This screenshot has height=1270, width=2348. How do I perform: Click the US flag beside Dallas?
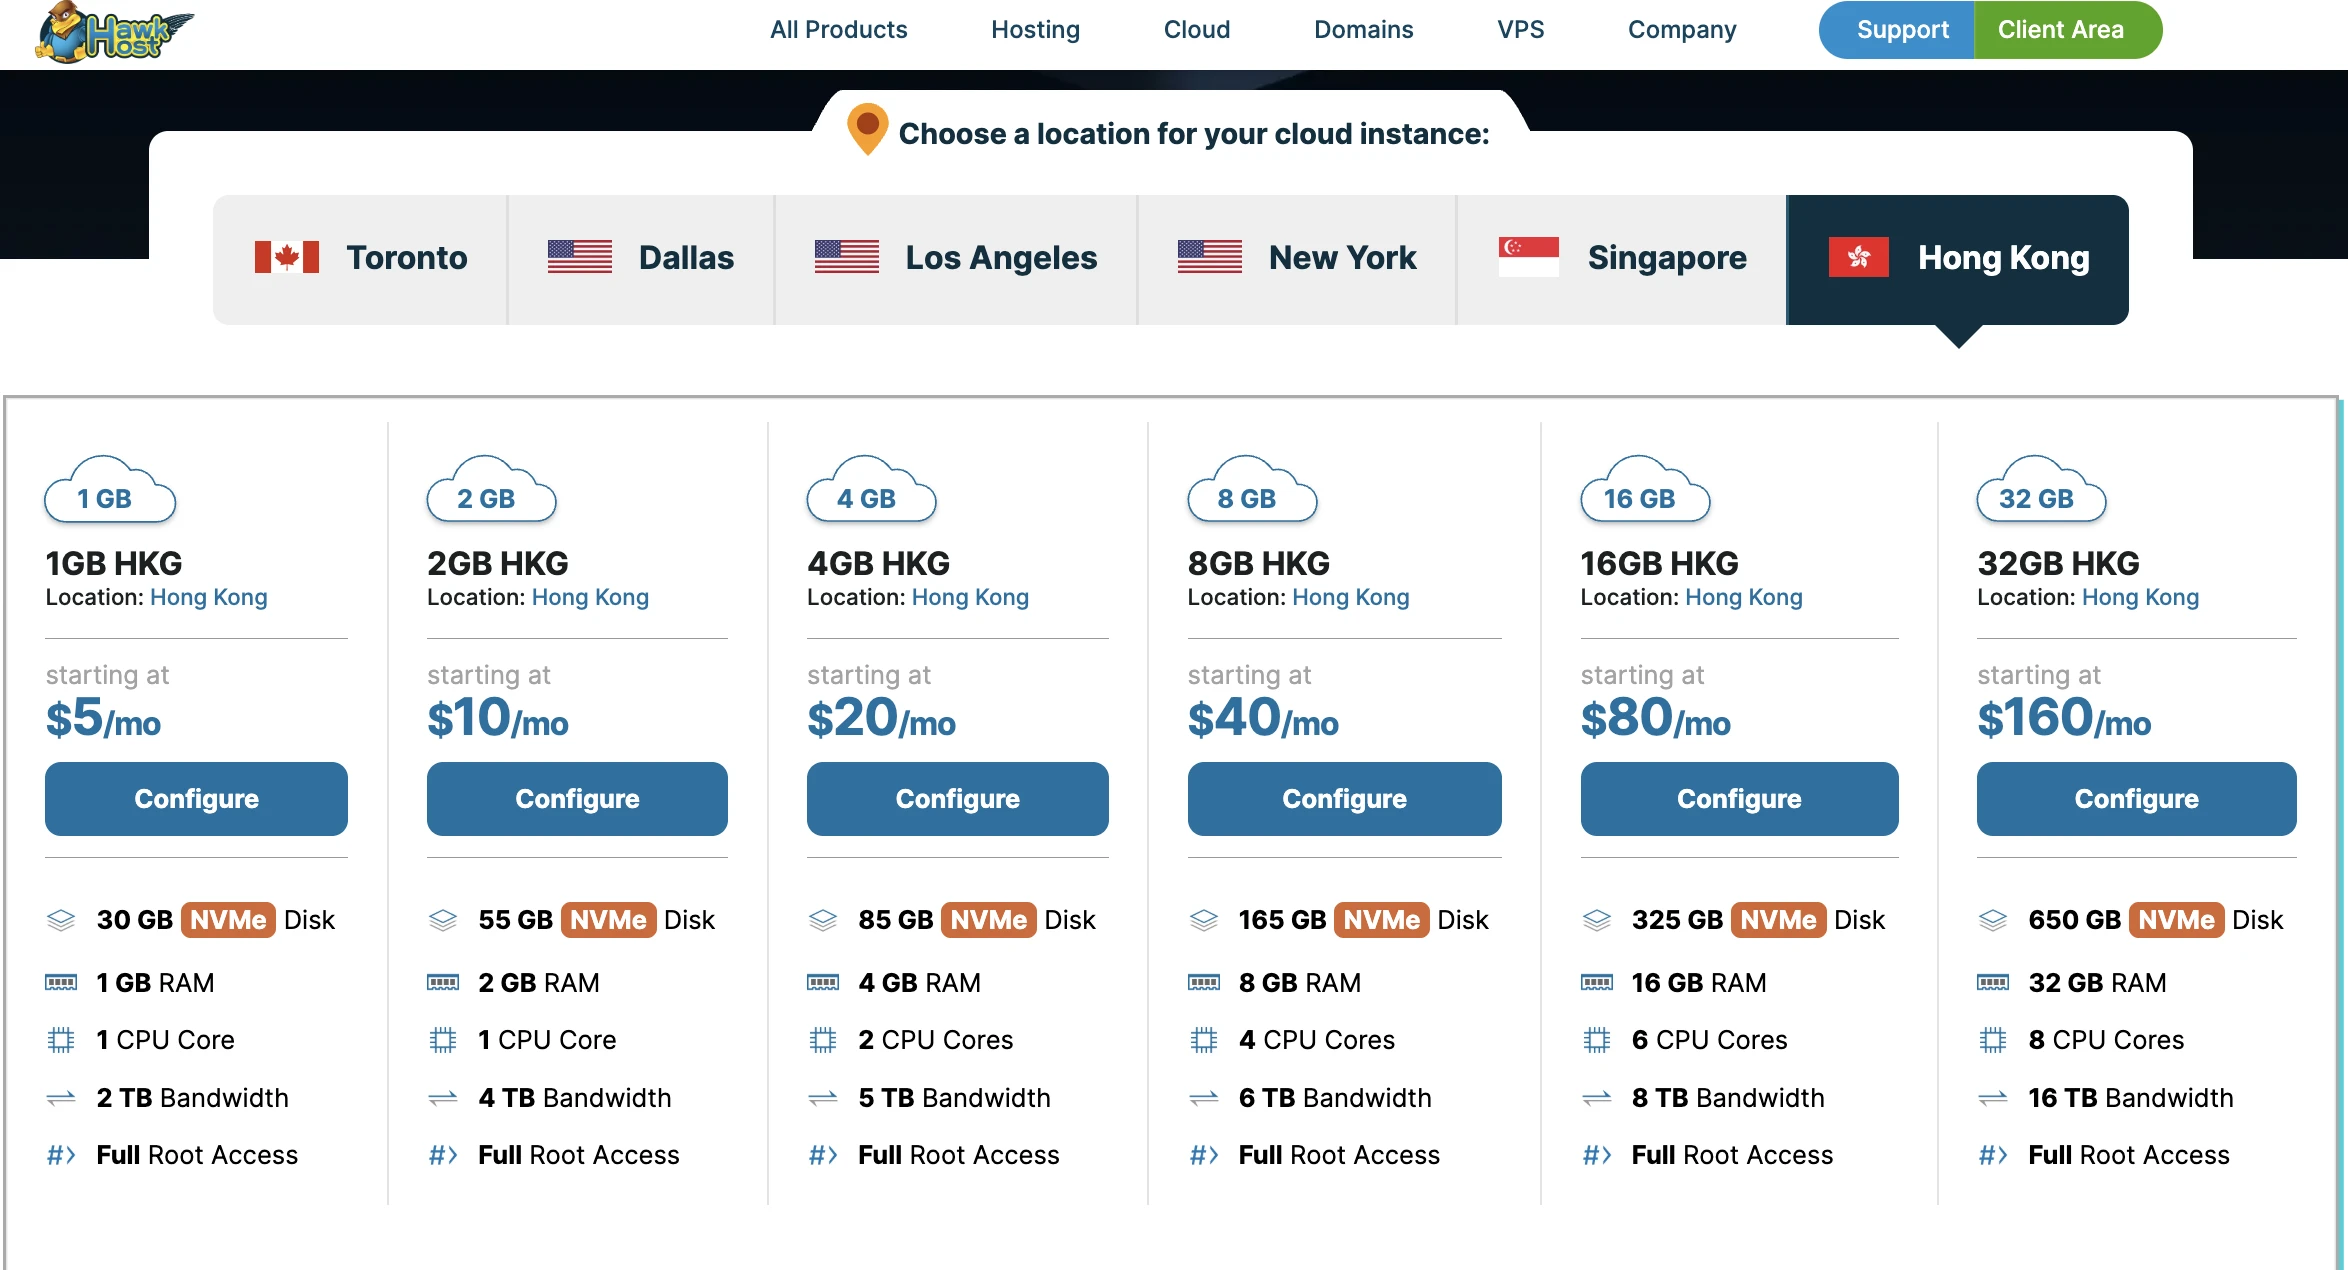pyautogui.click(x=580, y=257)
